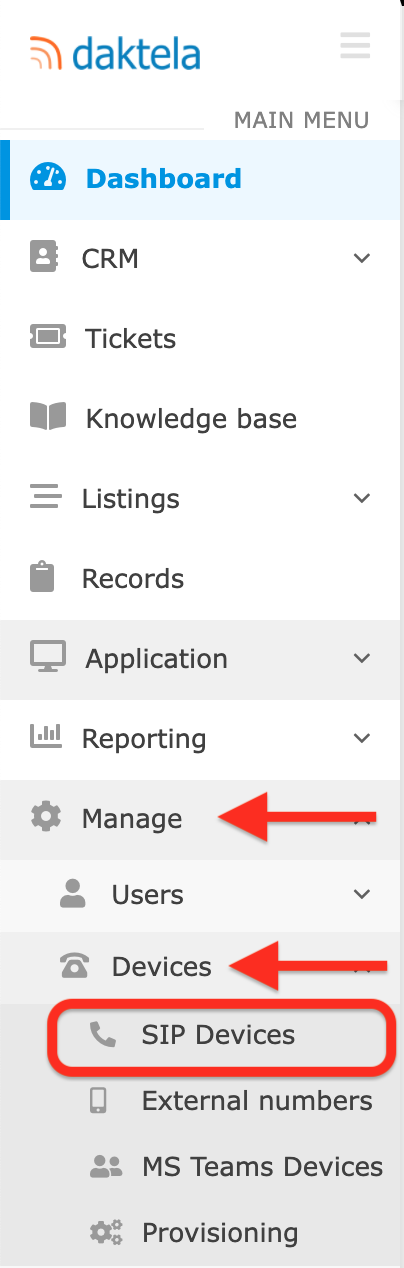
Task: Click the Records clipboard icon
Action: [43, 578]
